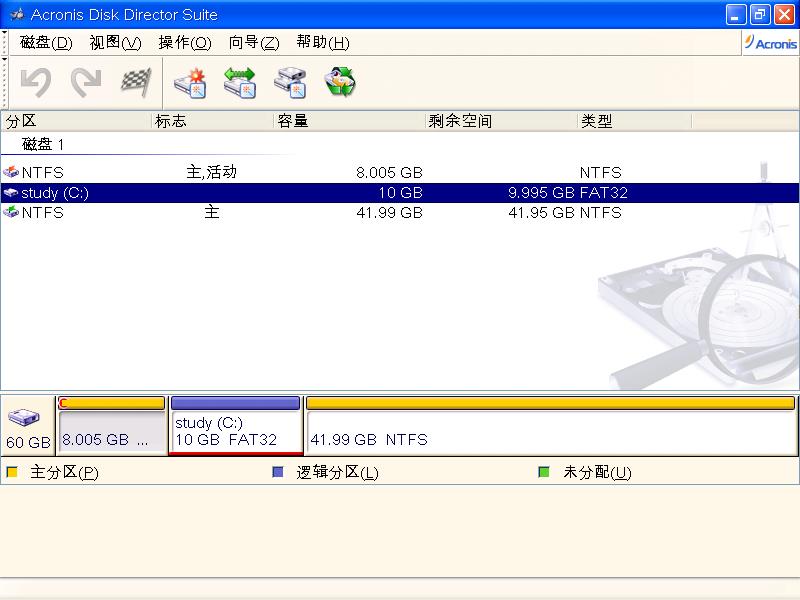This screenshot has width=800, height=600.
Task: Click the application icon in the title bar
Action: (17, 14)
